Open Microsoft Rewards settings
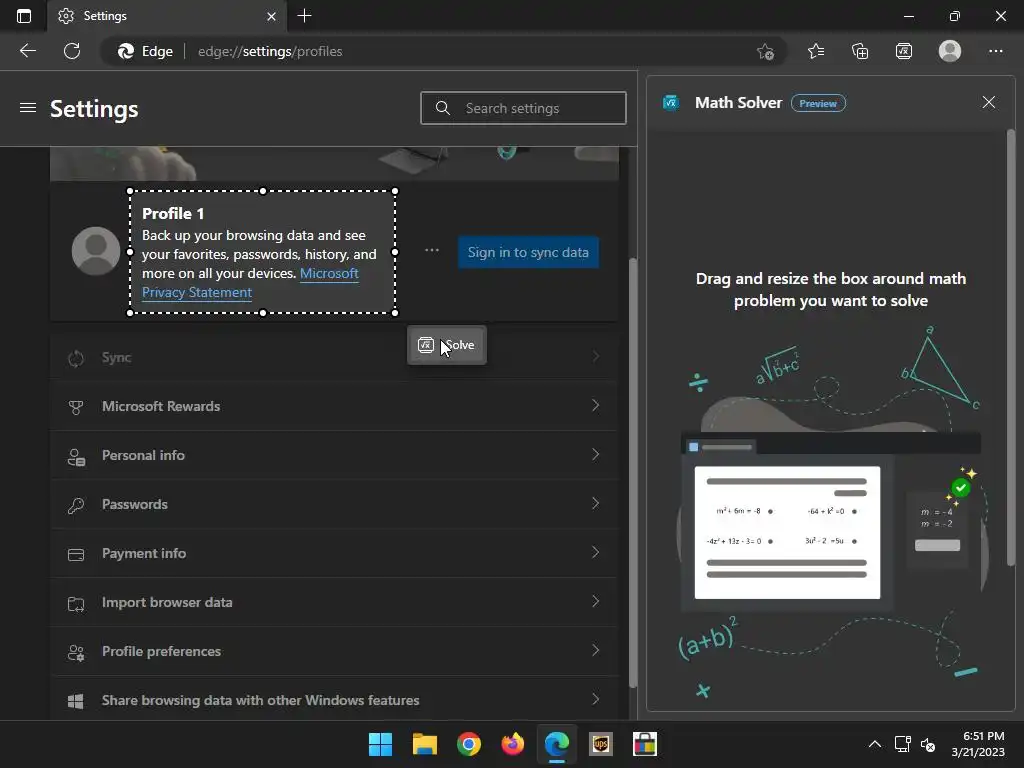This screenshot has height=768, width=1024. (x=334, y=406)
